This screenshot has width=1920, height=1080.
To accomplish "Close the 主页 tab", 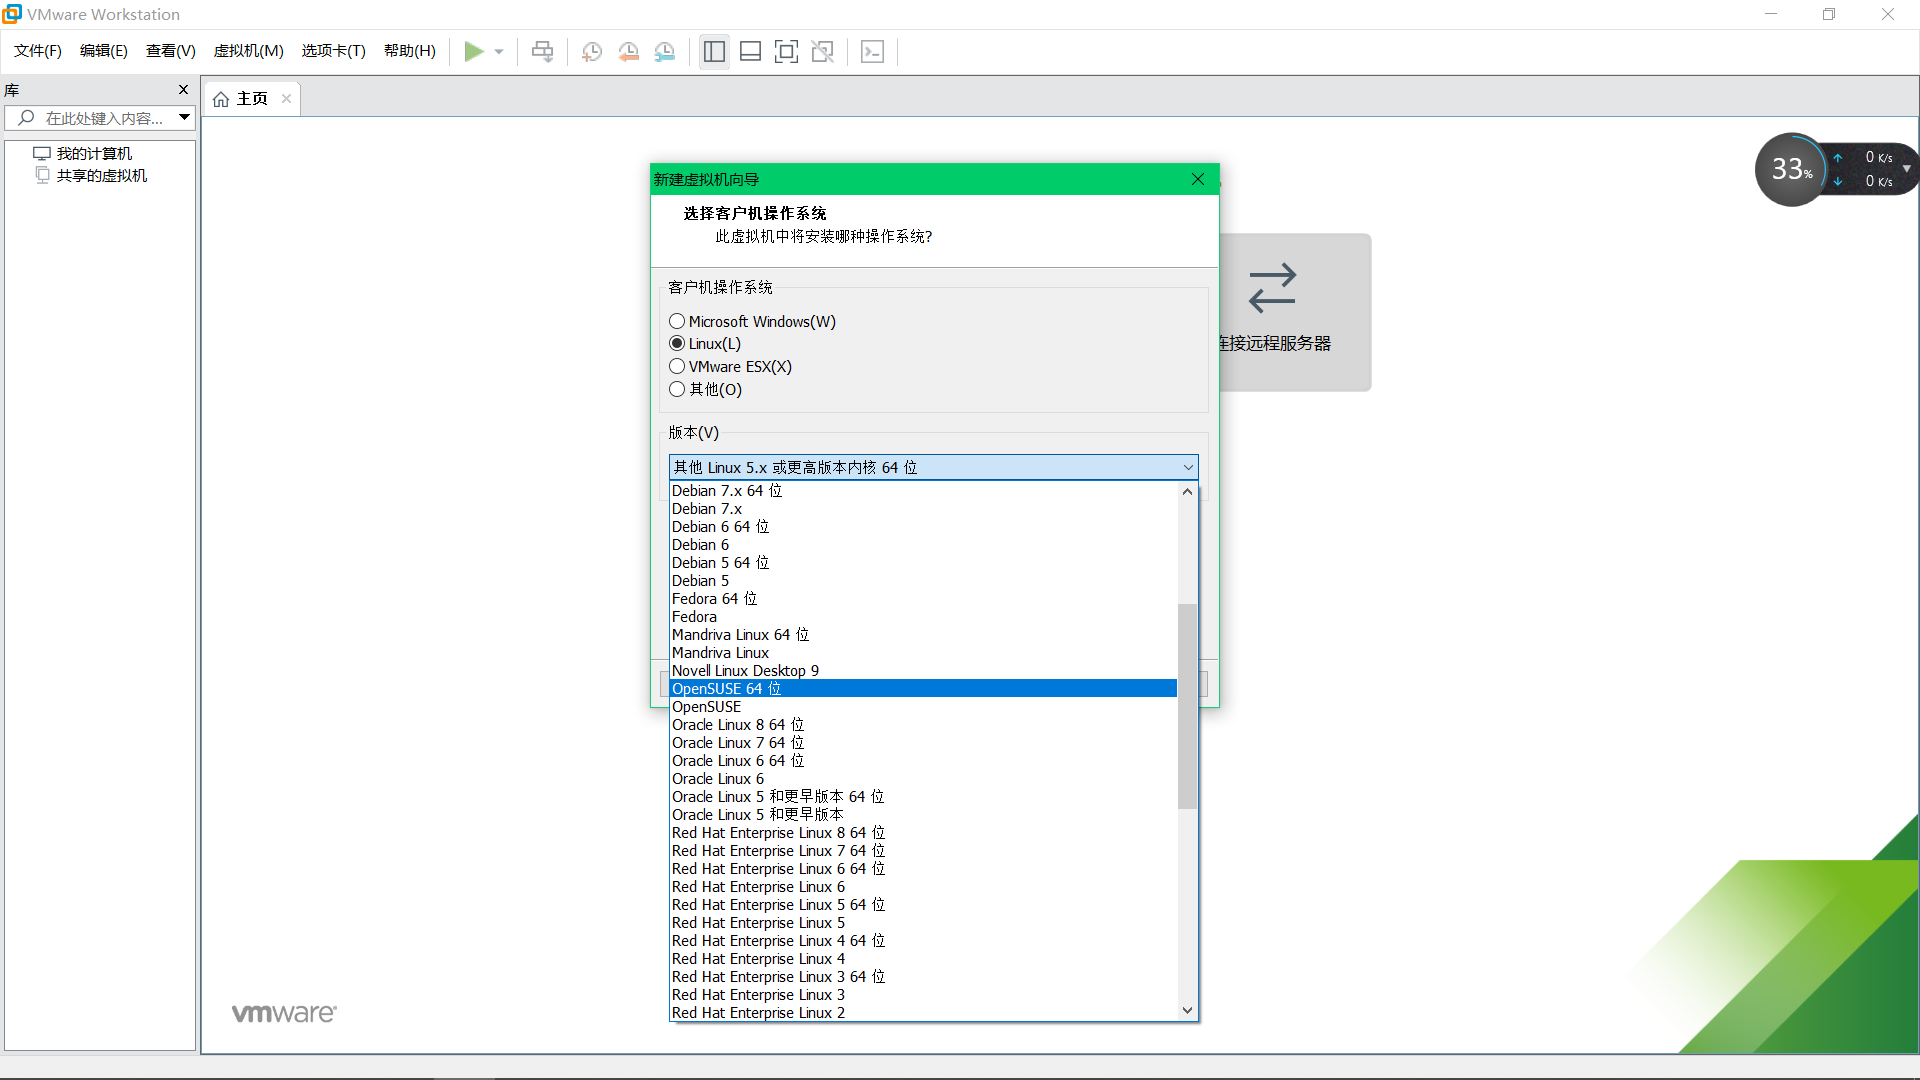I will click(x=286, y=98).
